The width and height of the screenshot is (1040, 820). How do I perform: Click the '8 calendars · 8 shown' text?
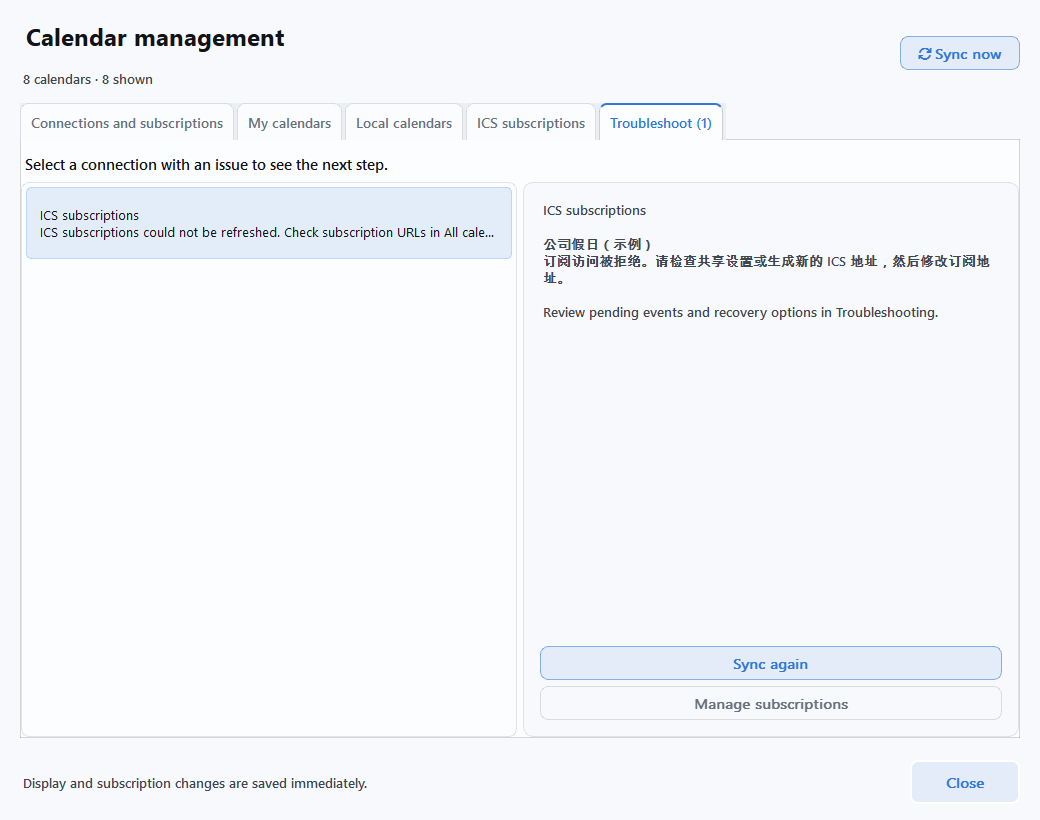(x=88, y=80)
